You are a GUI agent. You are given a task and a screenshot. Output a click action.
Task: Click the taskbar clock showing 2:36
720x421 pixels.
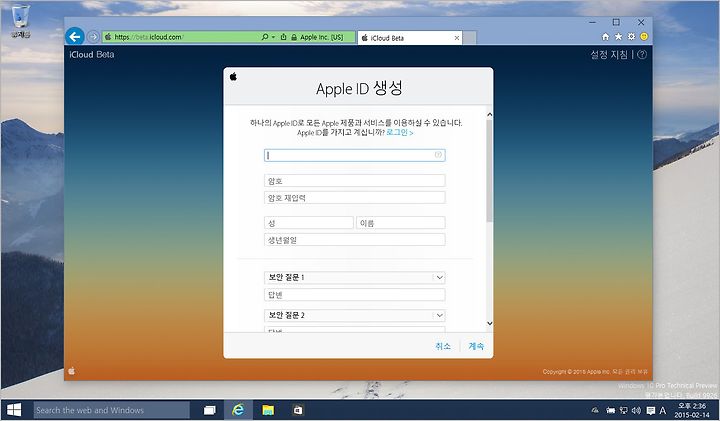pos(692,410)
